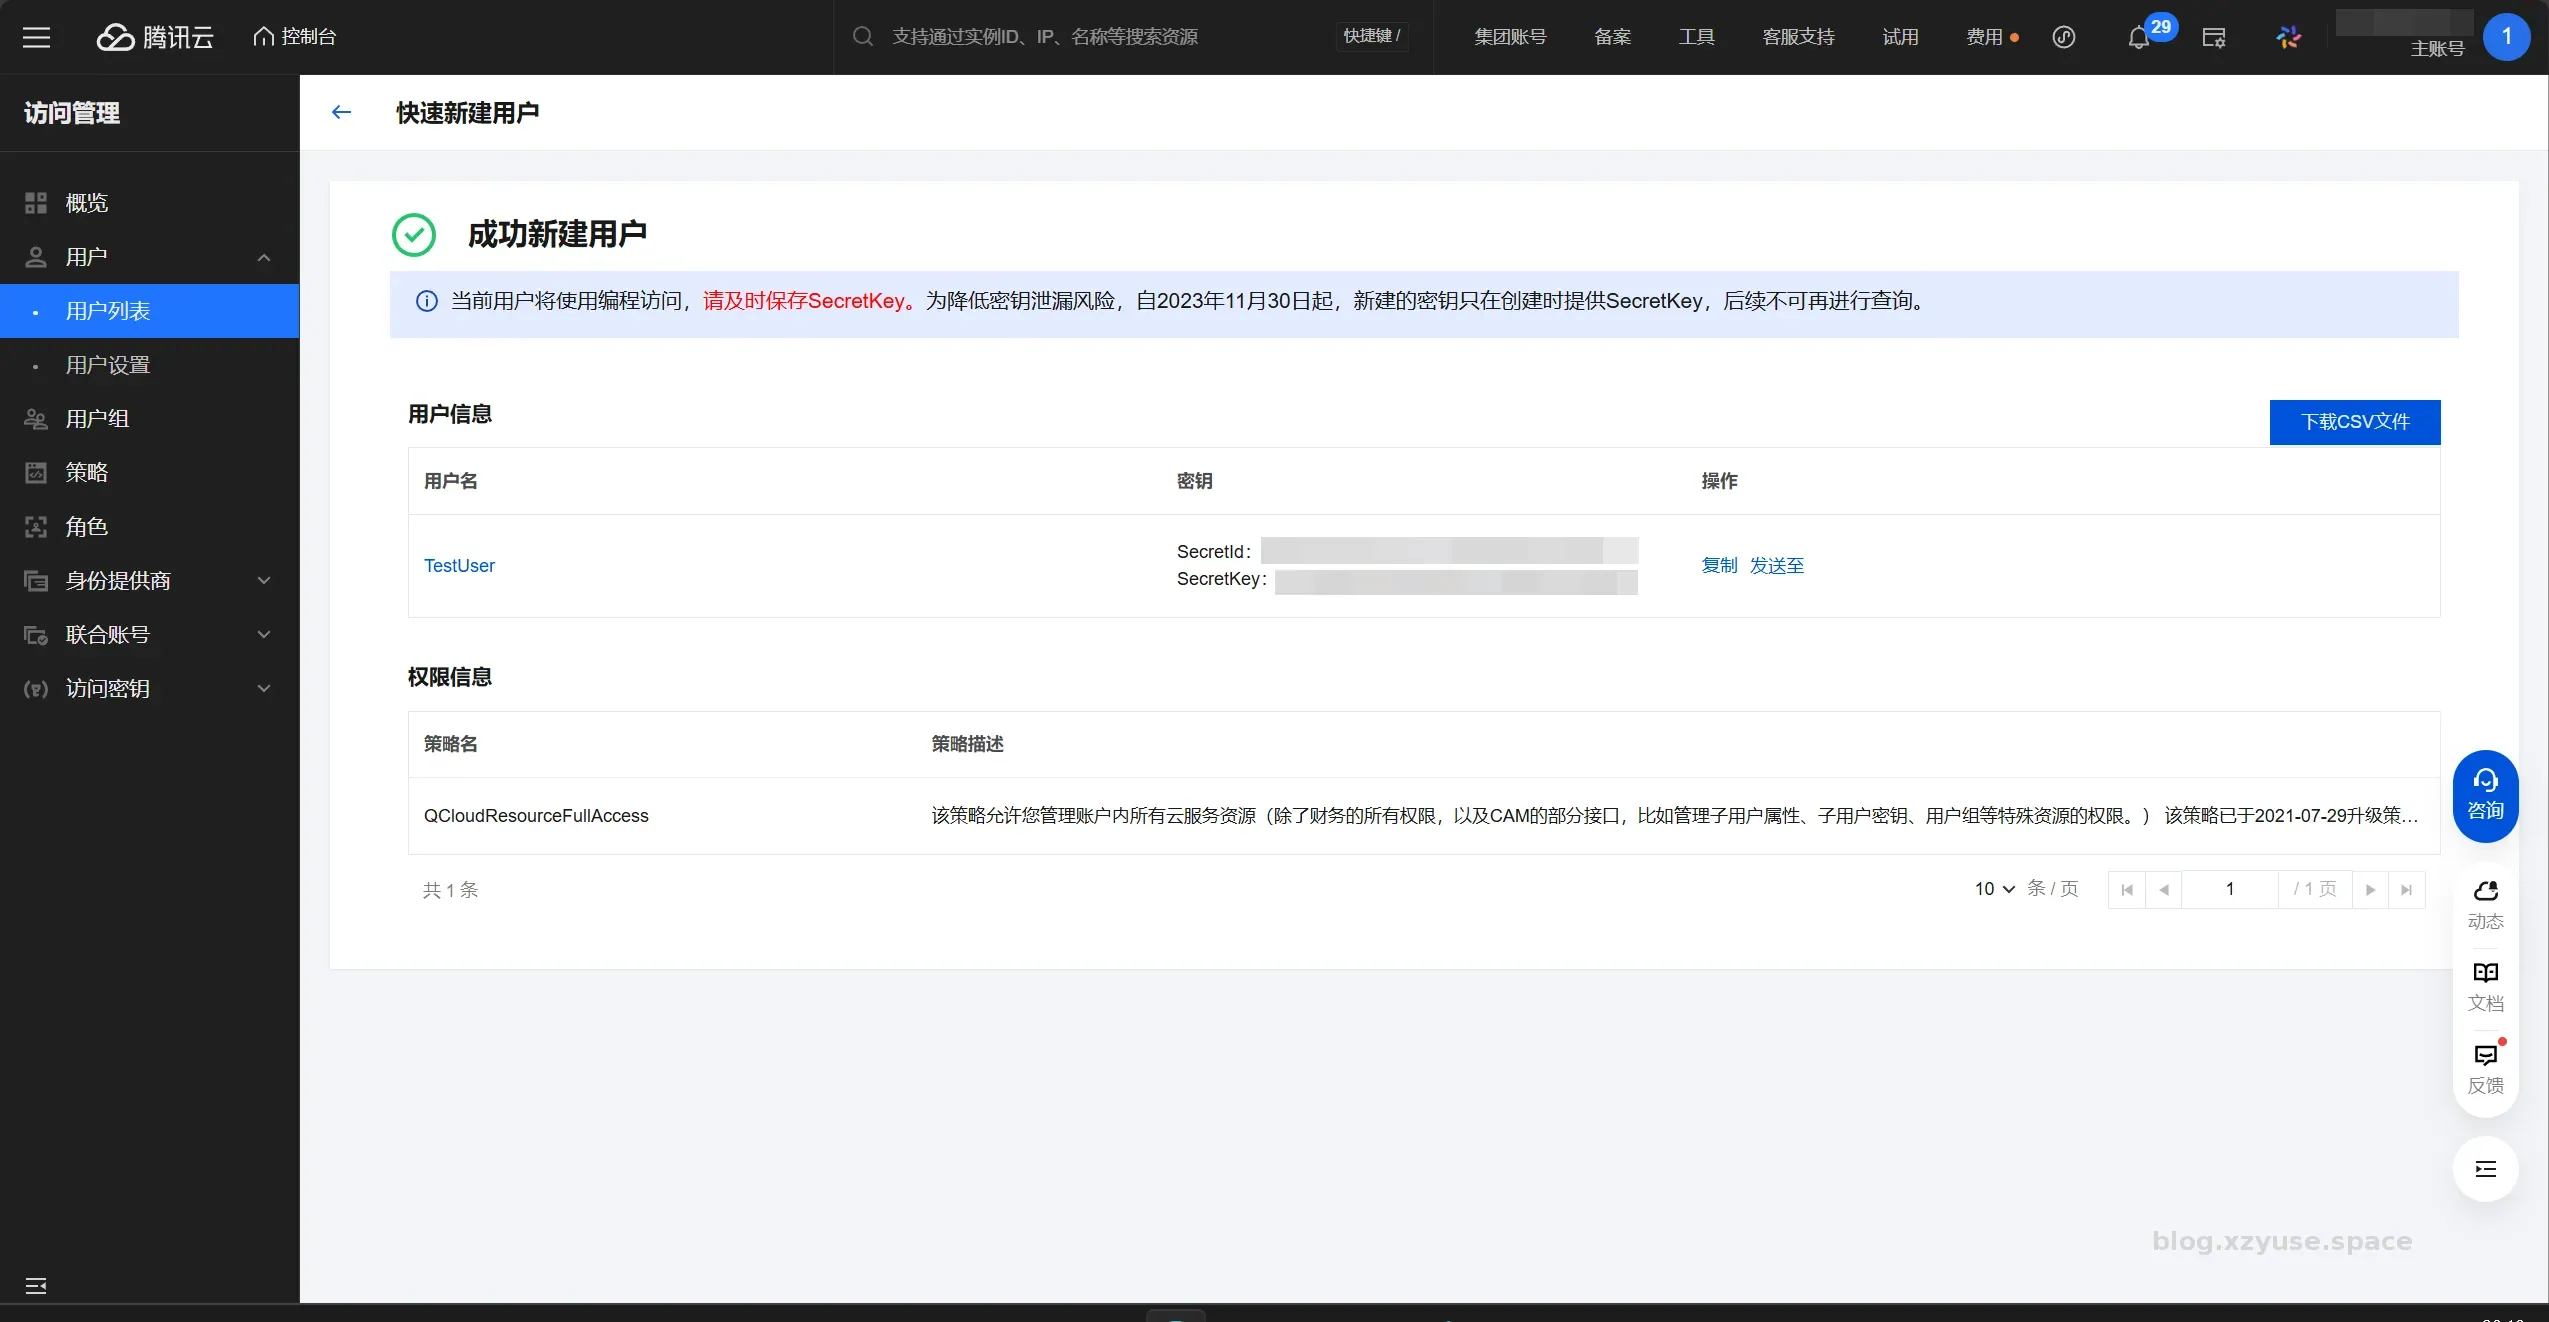Open the 10 条/页 page size dropdown

coord(1994,889)
